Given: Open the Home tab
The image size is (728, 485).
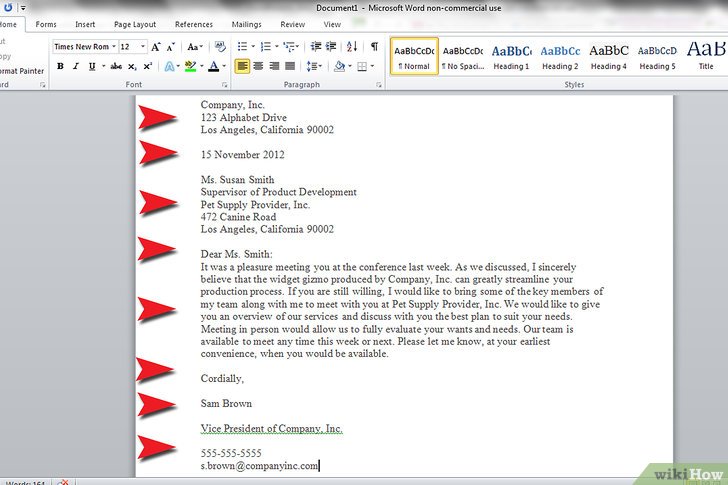Looking at the screenshot, I should tap(8, 25).
